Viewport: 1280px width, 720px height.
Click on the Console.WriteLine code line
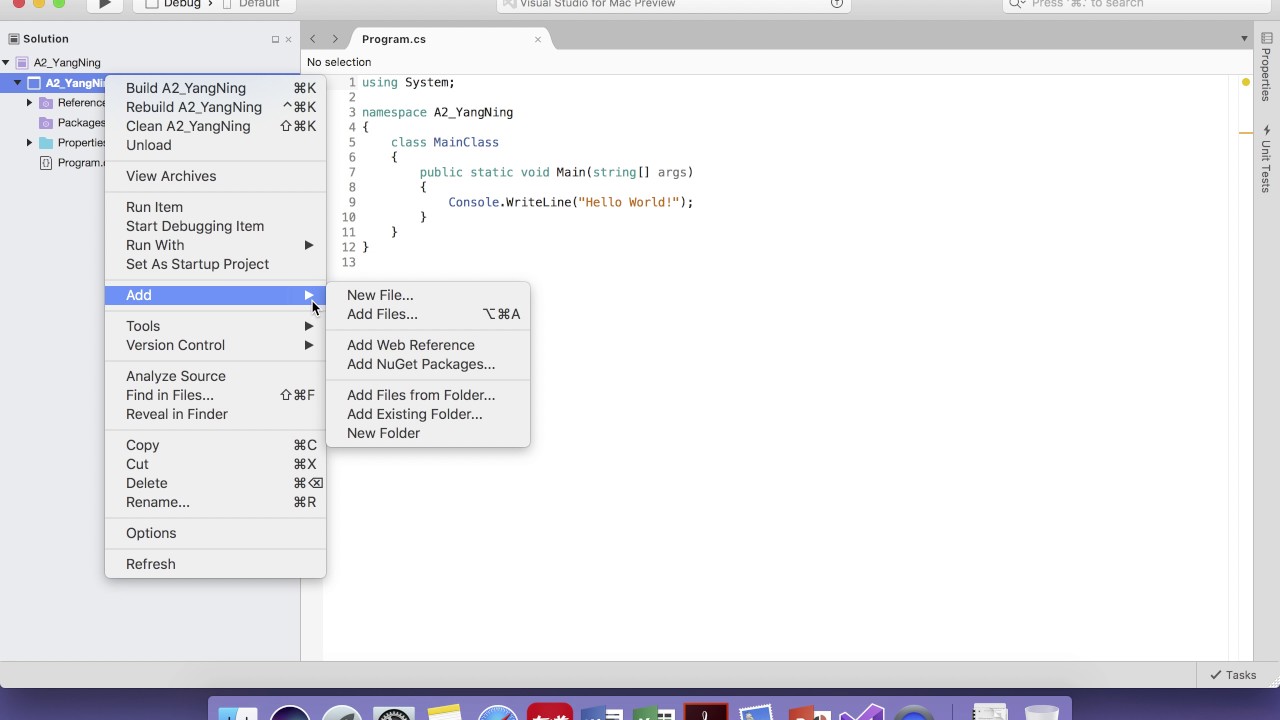coord(570,202)
